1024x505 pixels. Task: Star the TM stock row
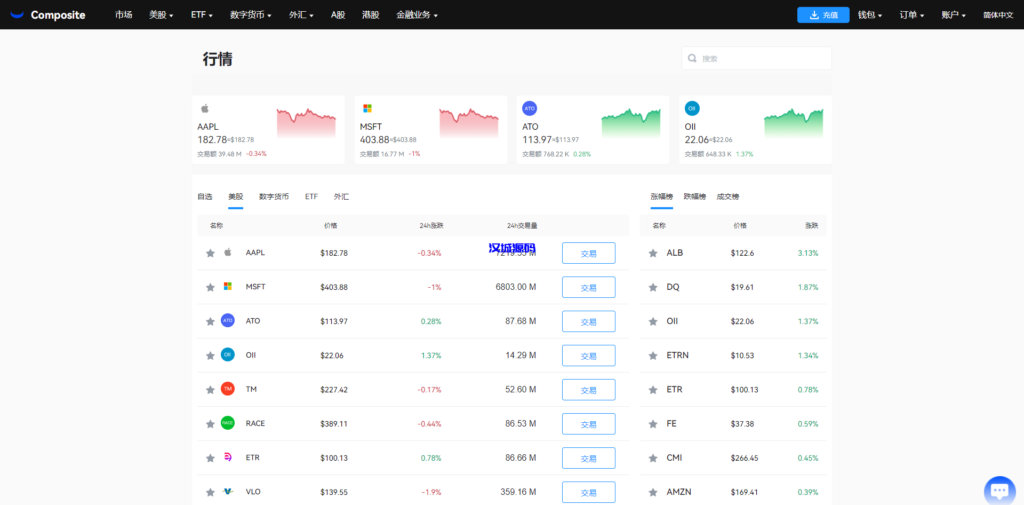[210, 389]
